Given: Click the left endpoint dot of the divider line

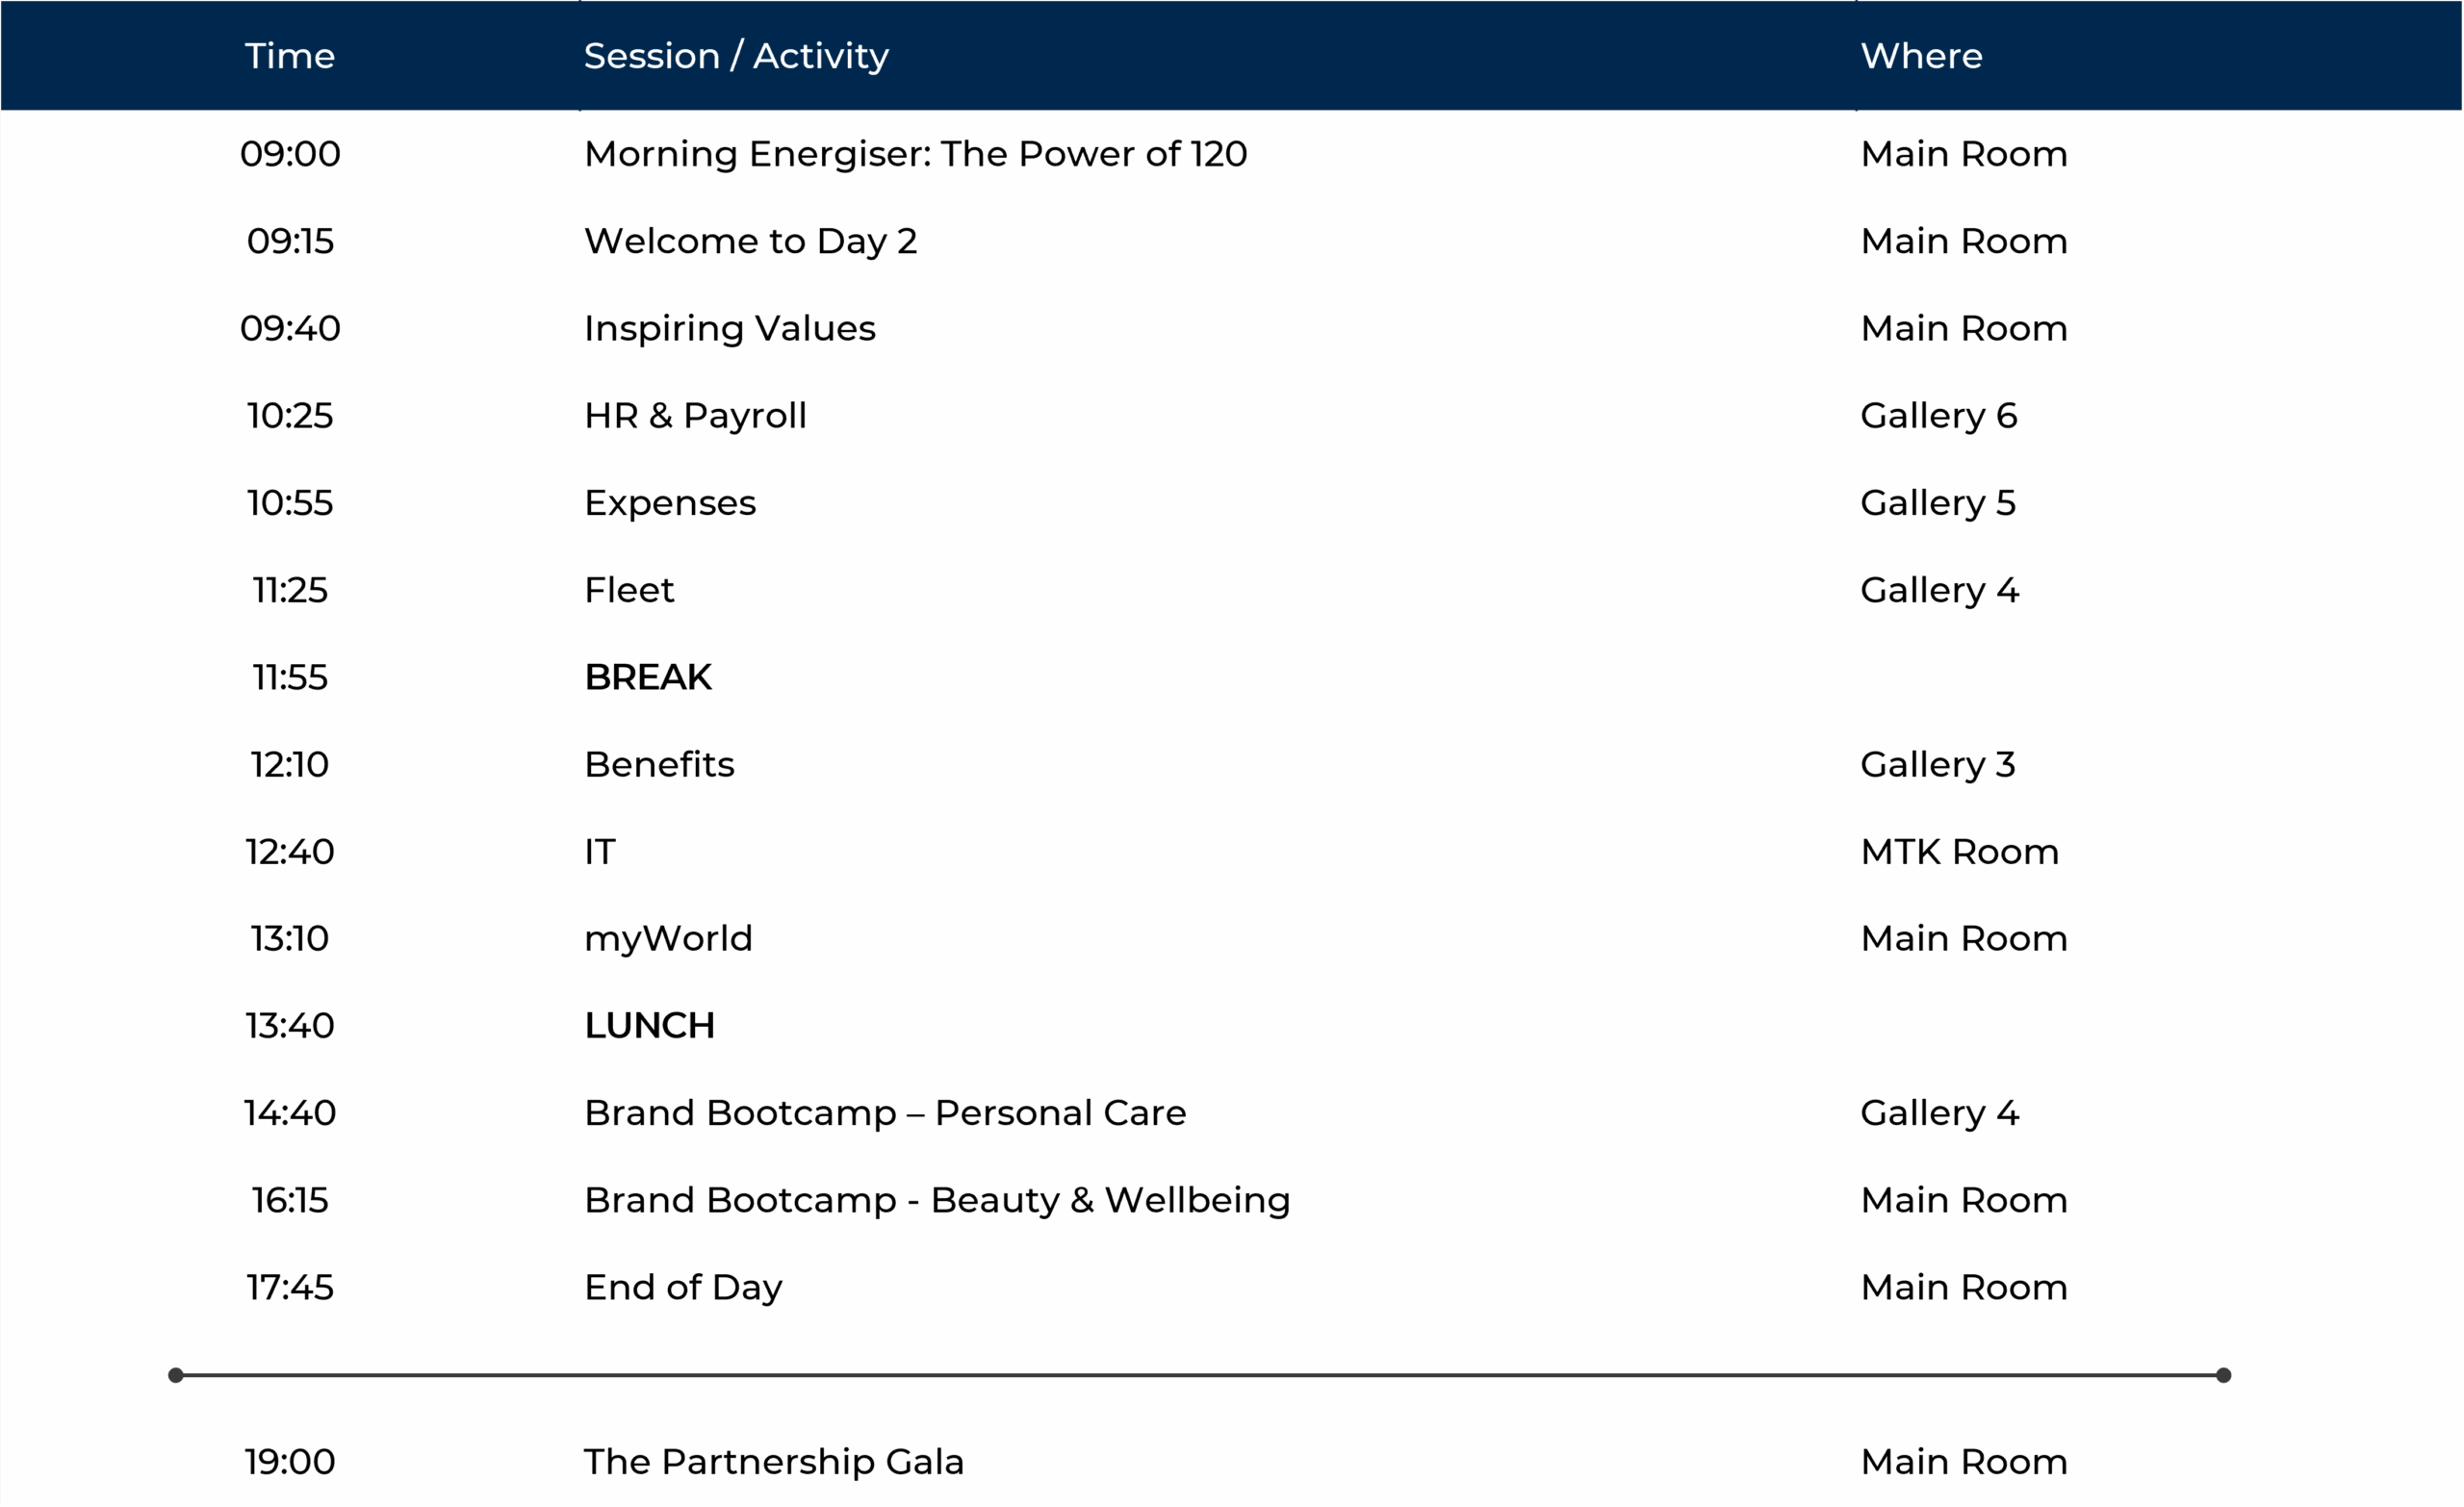Looking at the screenshot, I should tap(176, 1375).
